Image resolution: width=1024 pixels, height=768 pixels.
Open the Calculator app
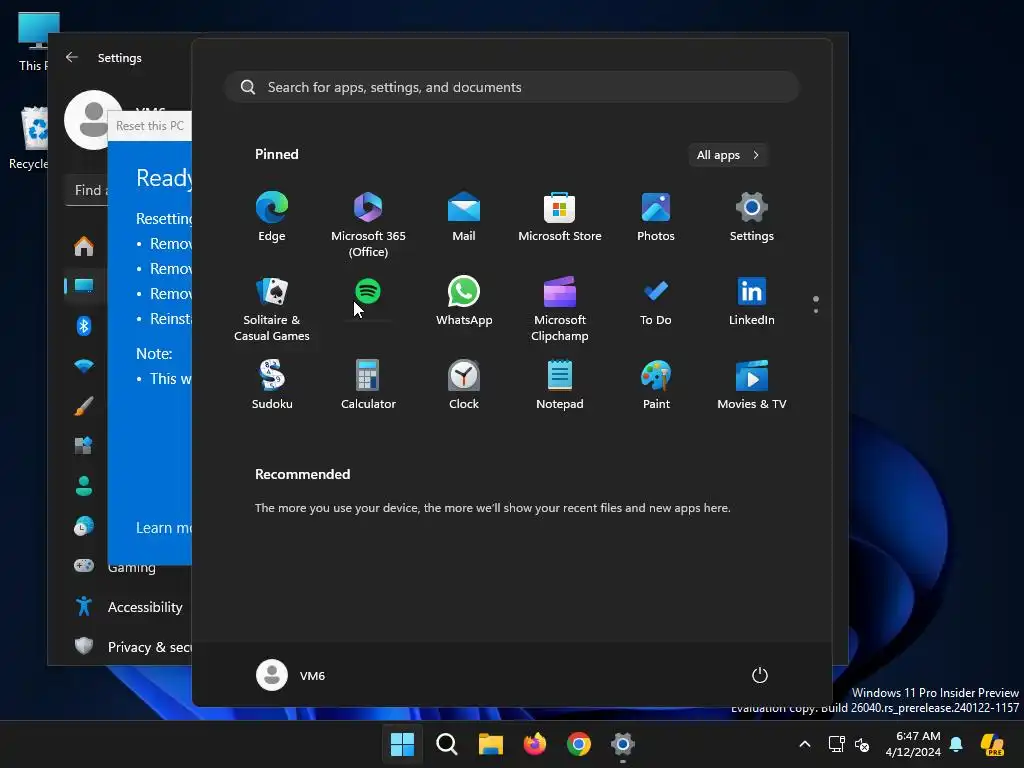368,385
